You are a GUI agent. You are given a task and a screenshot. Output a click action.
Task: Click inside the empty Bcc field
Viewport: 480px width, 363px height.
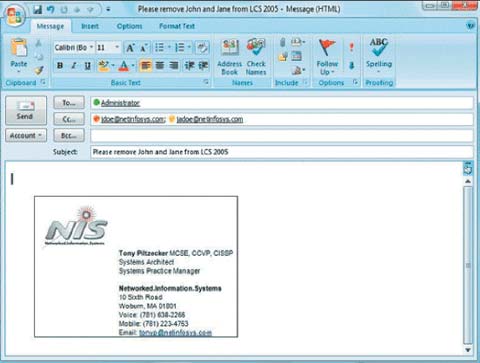coord(281,136)
